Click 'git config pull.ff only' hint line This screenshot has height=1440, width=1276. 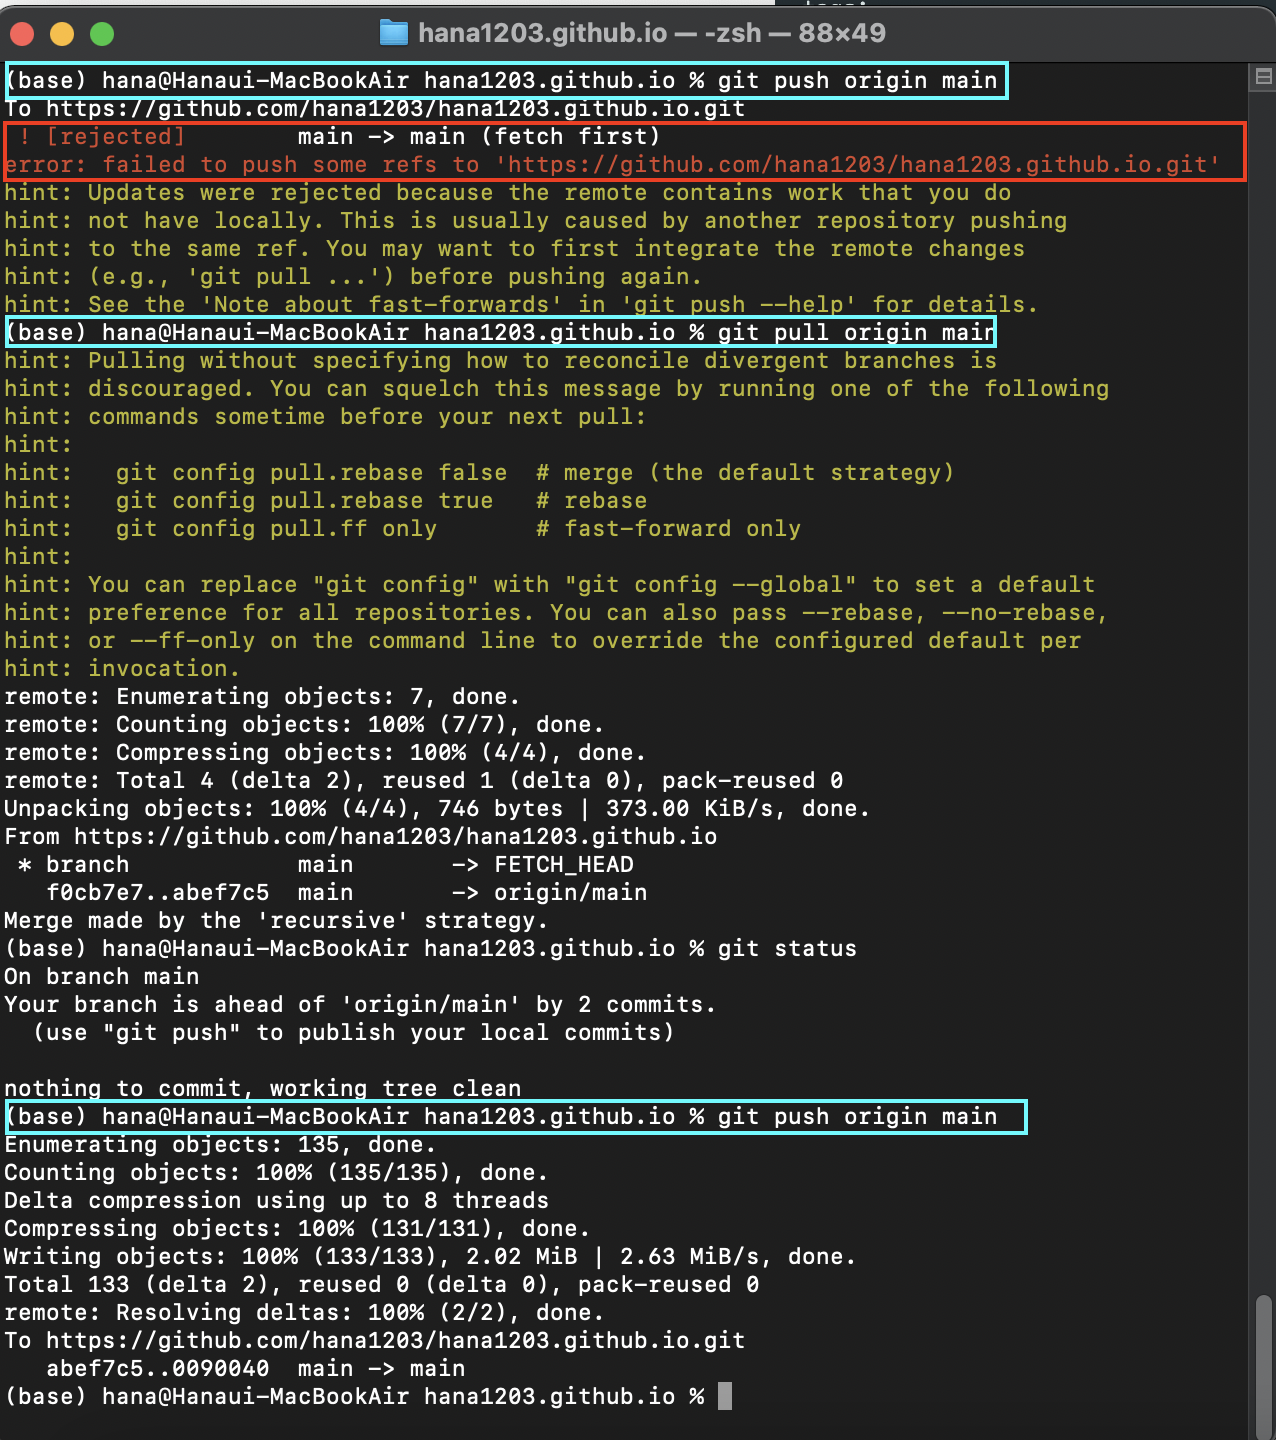click(x=403, y=528)
